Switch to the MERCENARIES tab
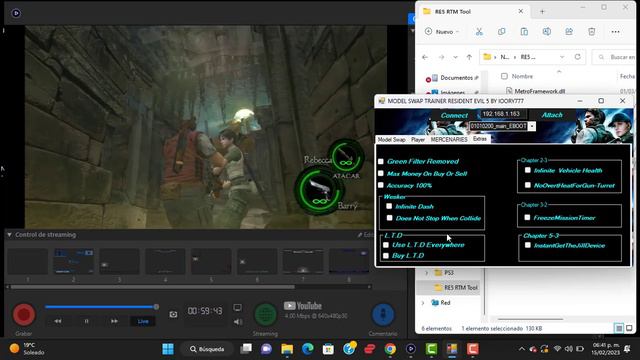 click(449, 140)
